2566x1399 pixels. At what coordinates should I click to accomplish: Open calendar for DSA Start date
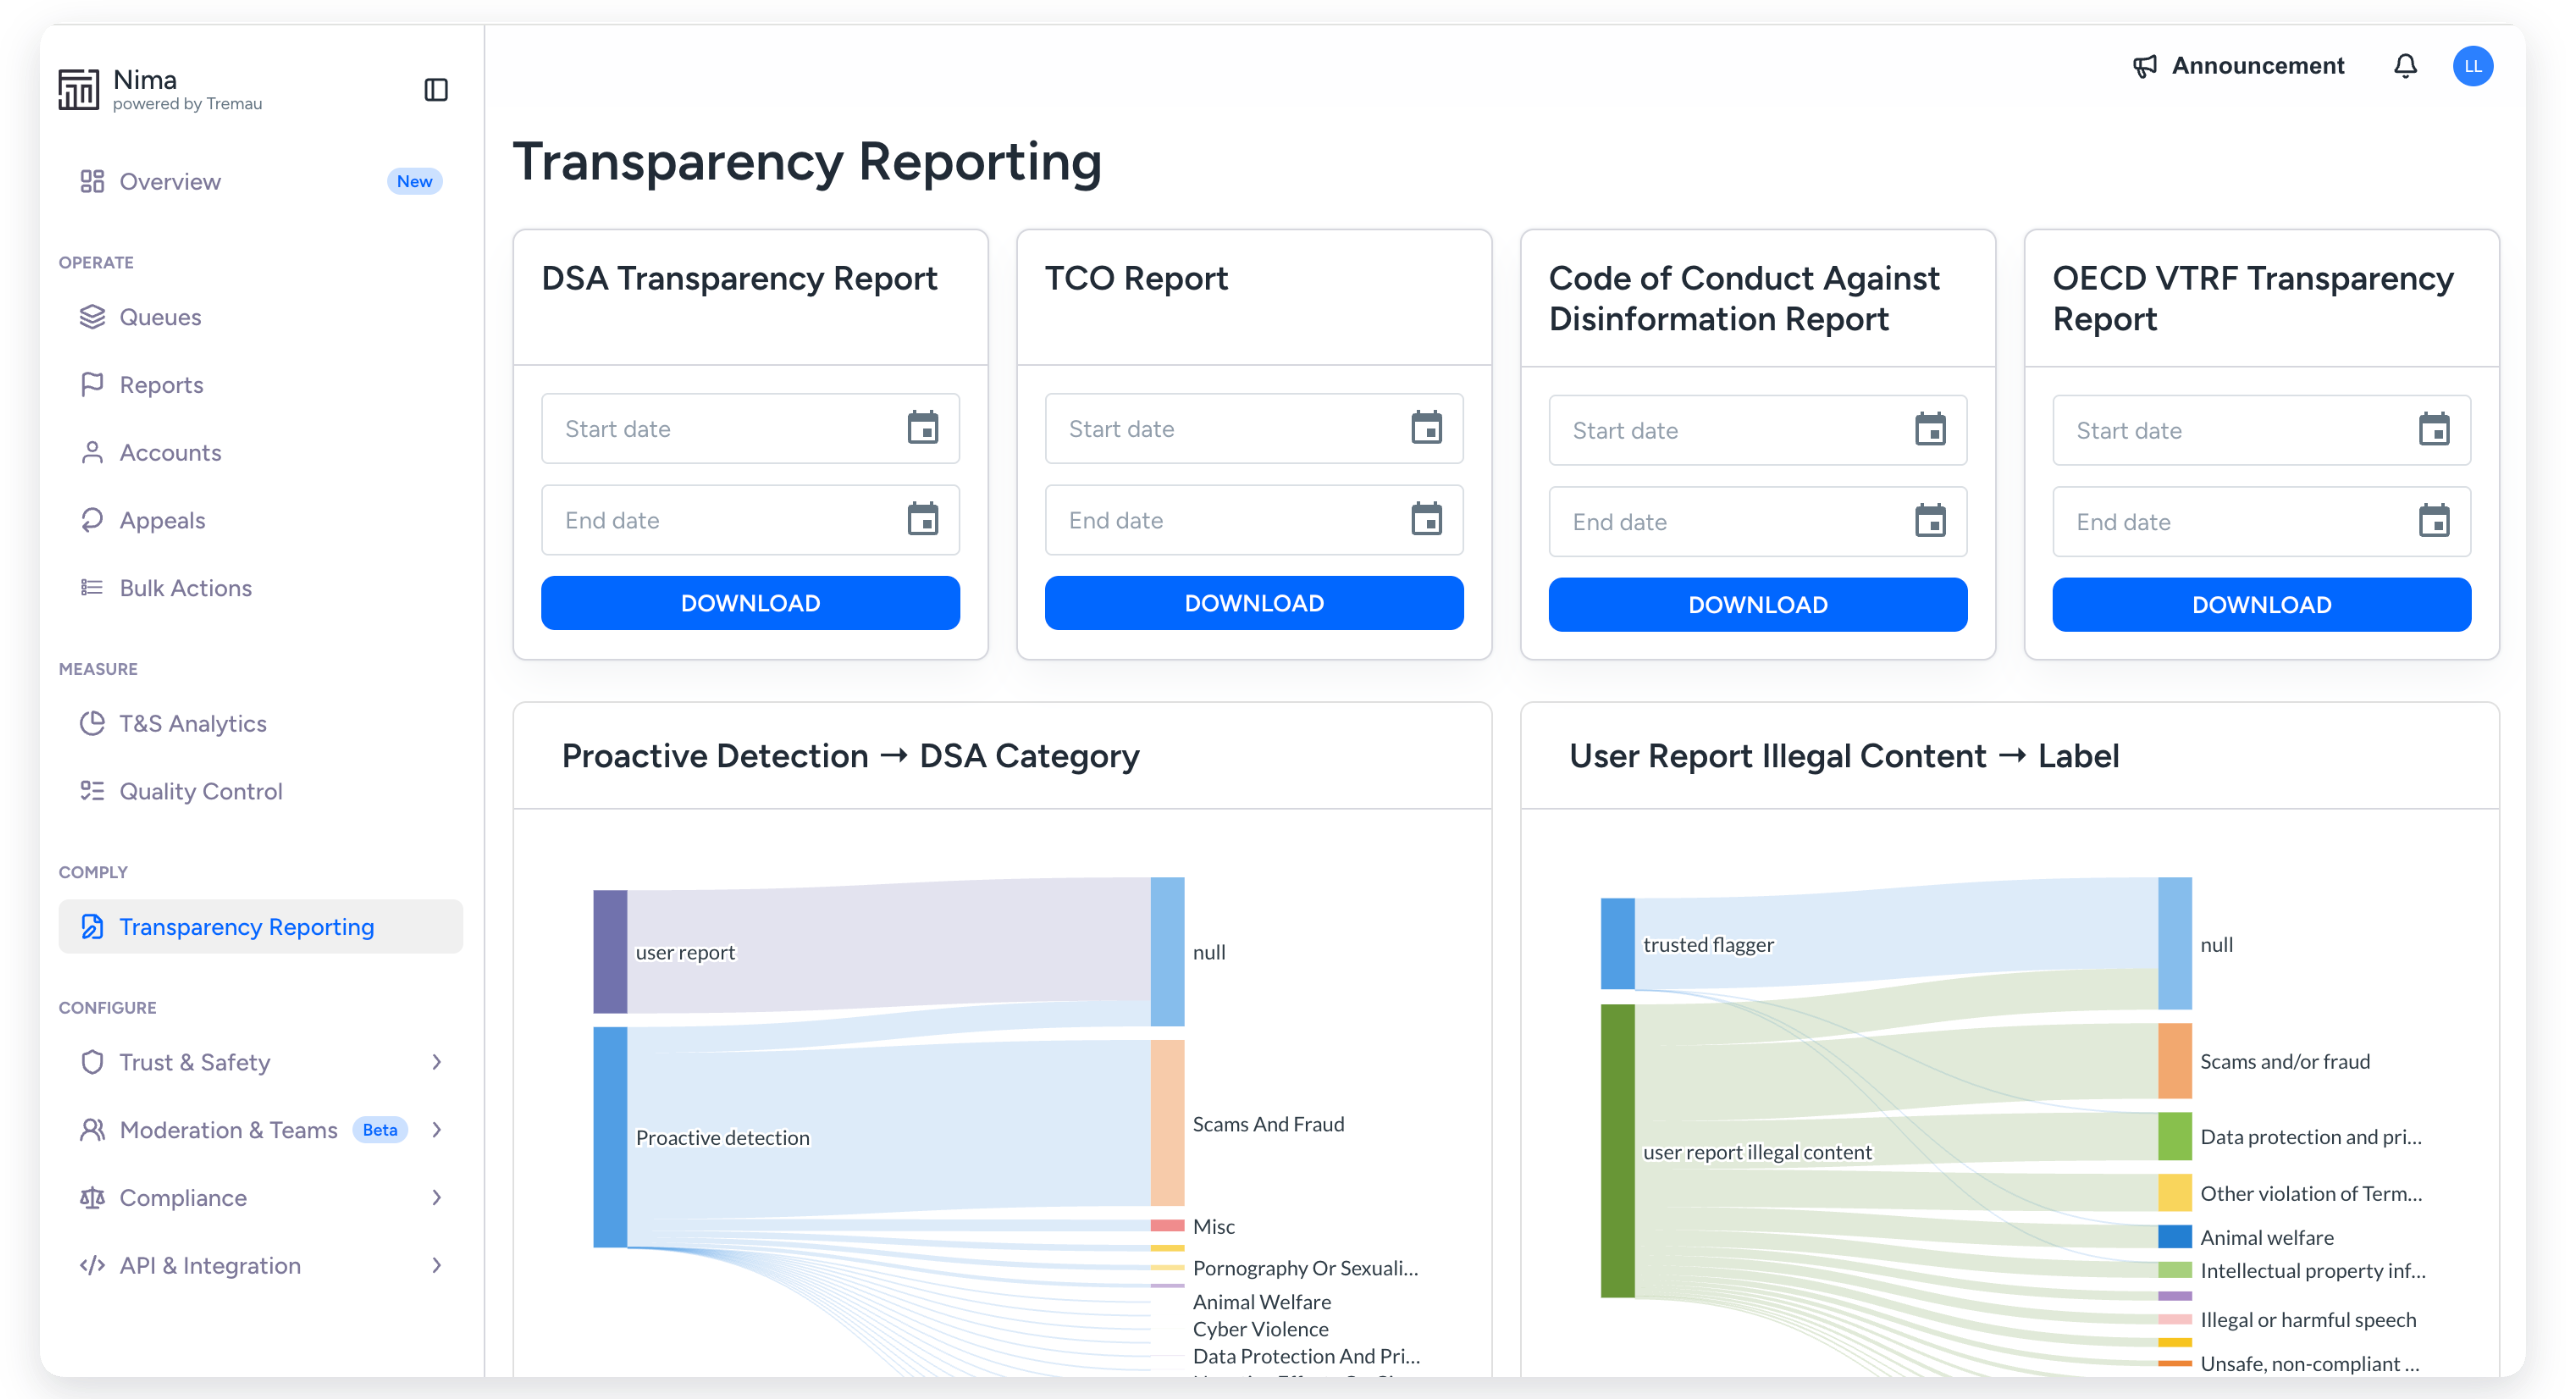922,428
